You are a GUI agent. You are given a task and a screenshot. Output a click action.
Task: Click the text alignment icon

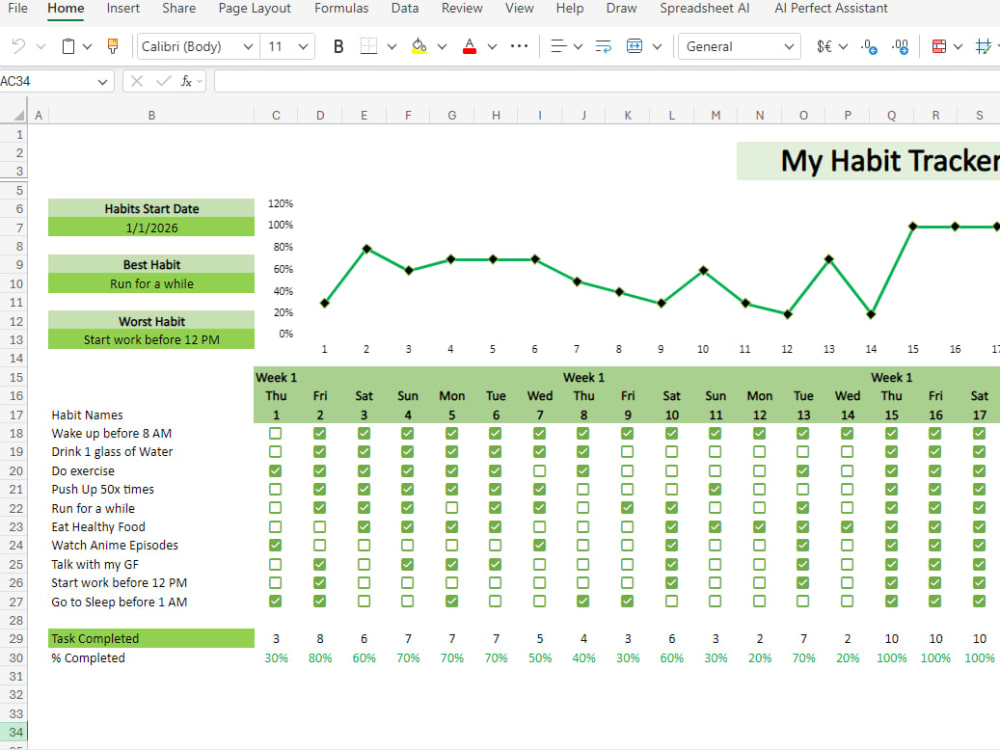[559, 46]
